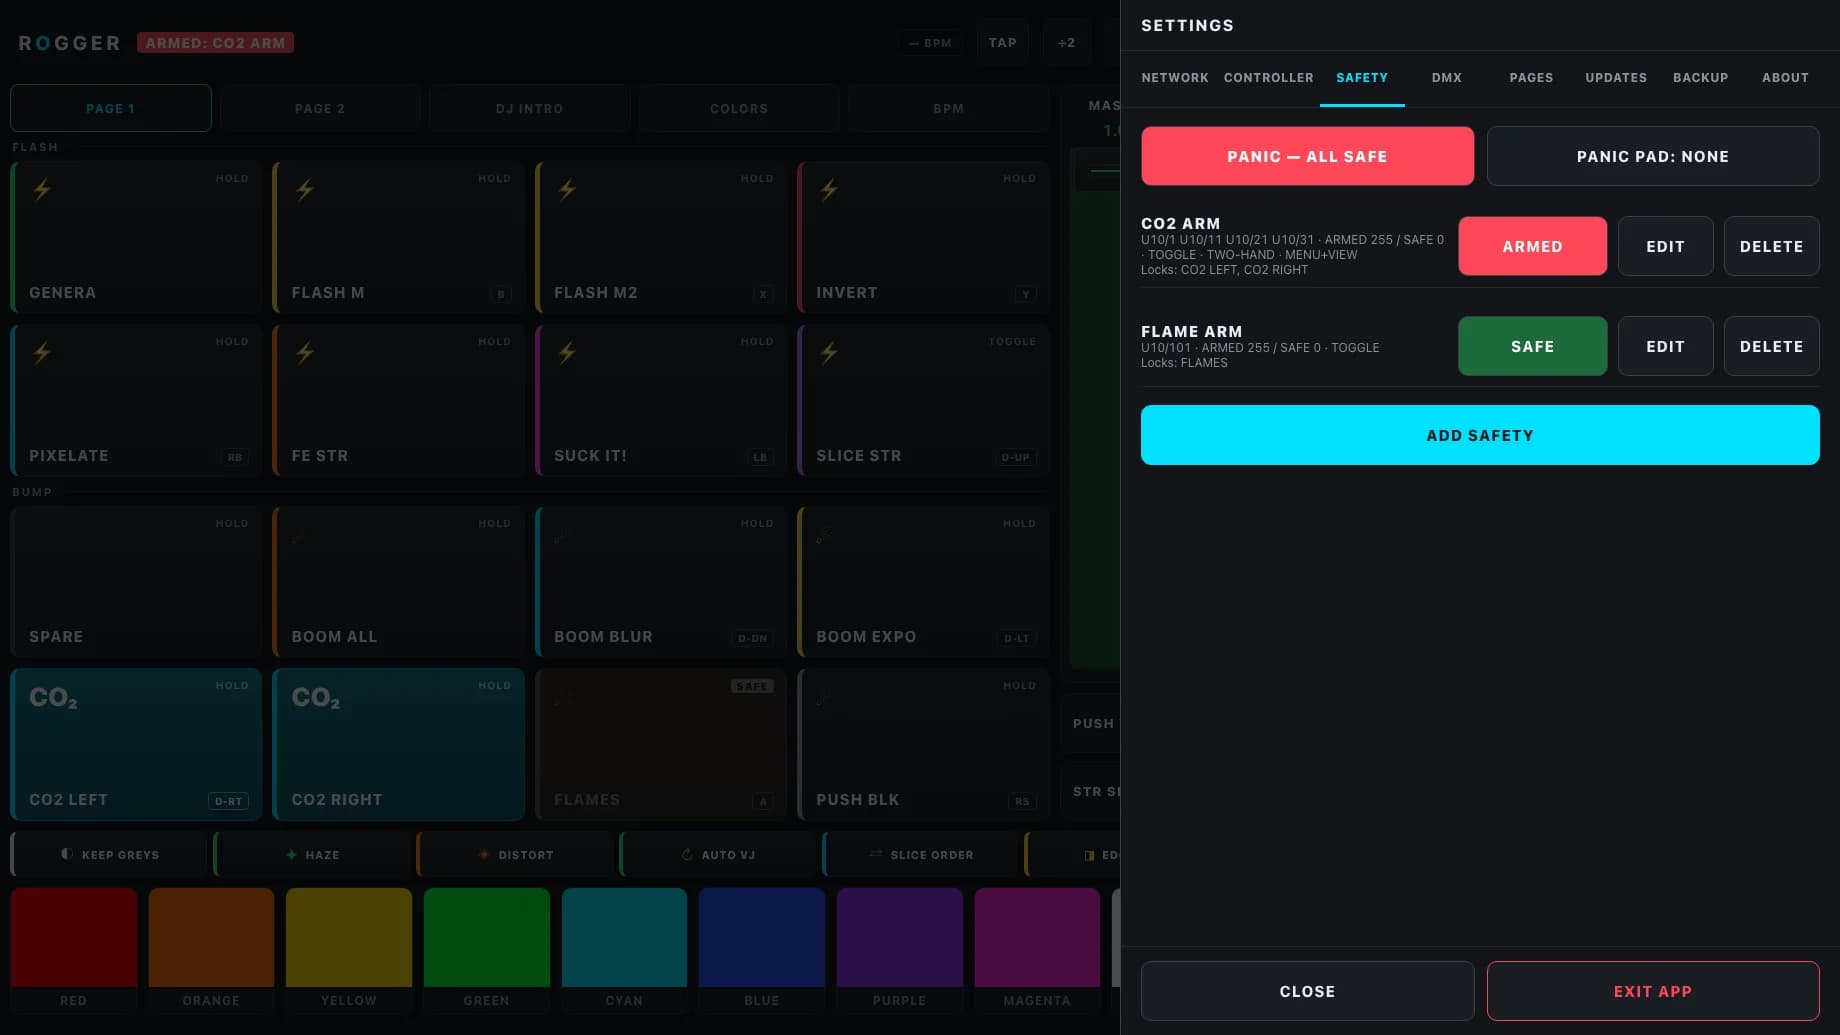Click the SPARE pad
Viewport: 1840px width, 1035px height.
tap(136, 582)
